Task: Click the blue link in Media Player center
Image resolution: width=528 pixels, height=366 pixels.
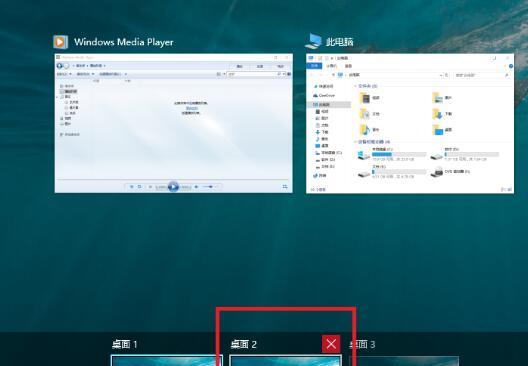Action: pyautogui.click(x=191, y=108)
